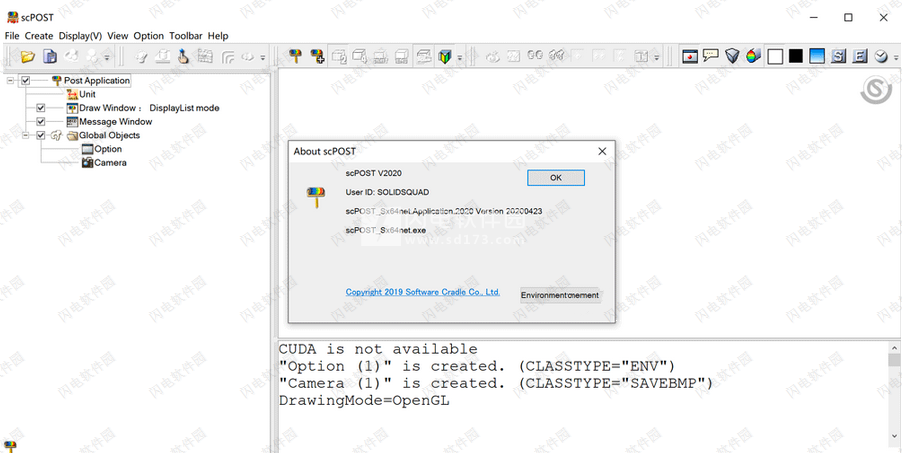The image size is (902, 453).
Task: Select the white background color swatch
Action: point(775,56)
